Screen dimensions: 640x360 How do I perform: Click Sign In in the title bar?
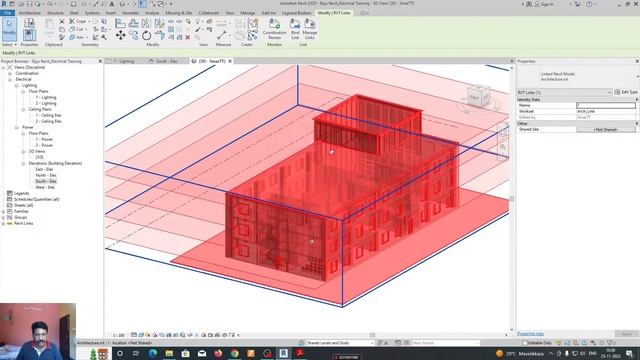546,4
